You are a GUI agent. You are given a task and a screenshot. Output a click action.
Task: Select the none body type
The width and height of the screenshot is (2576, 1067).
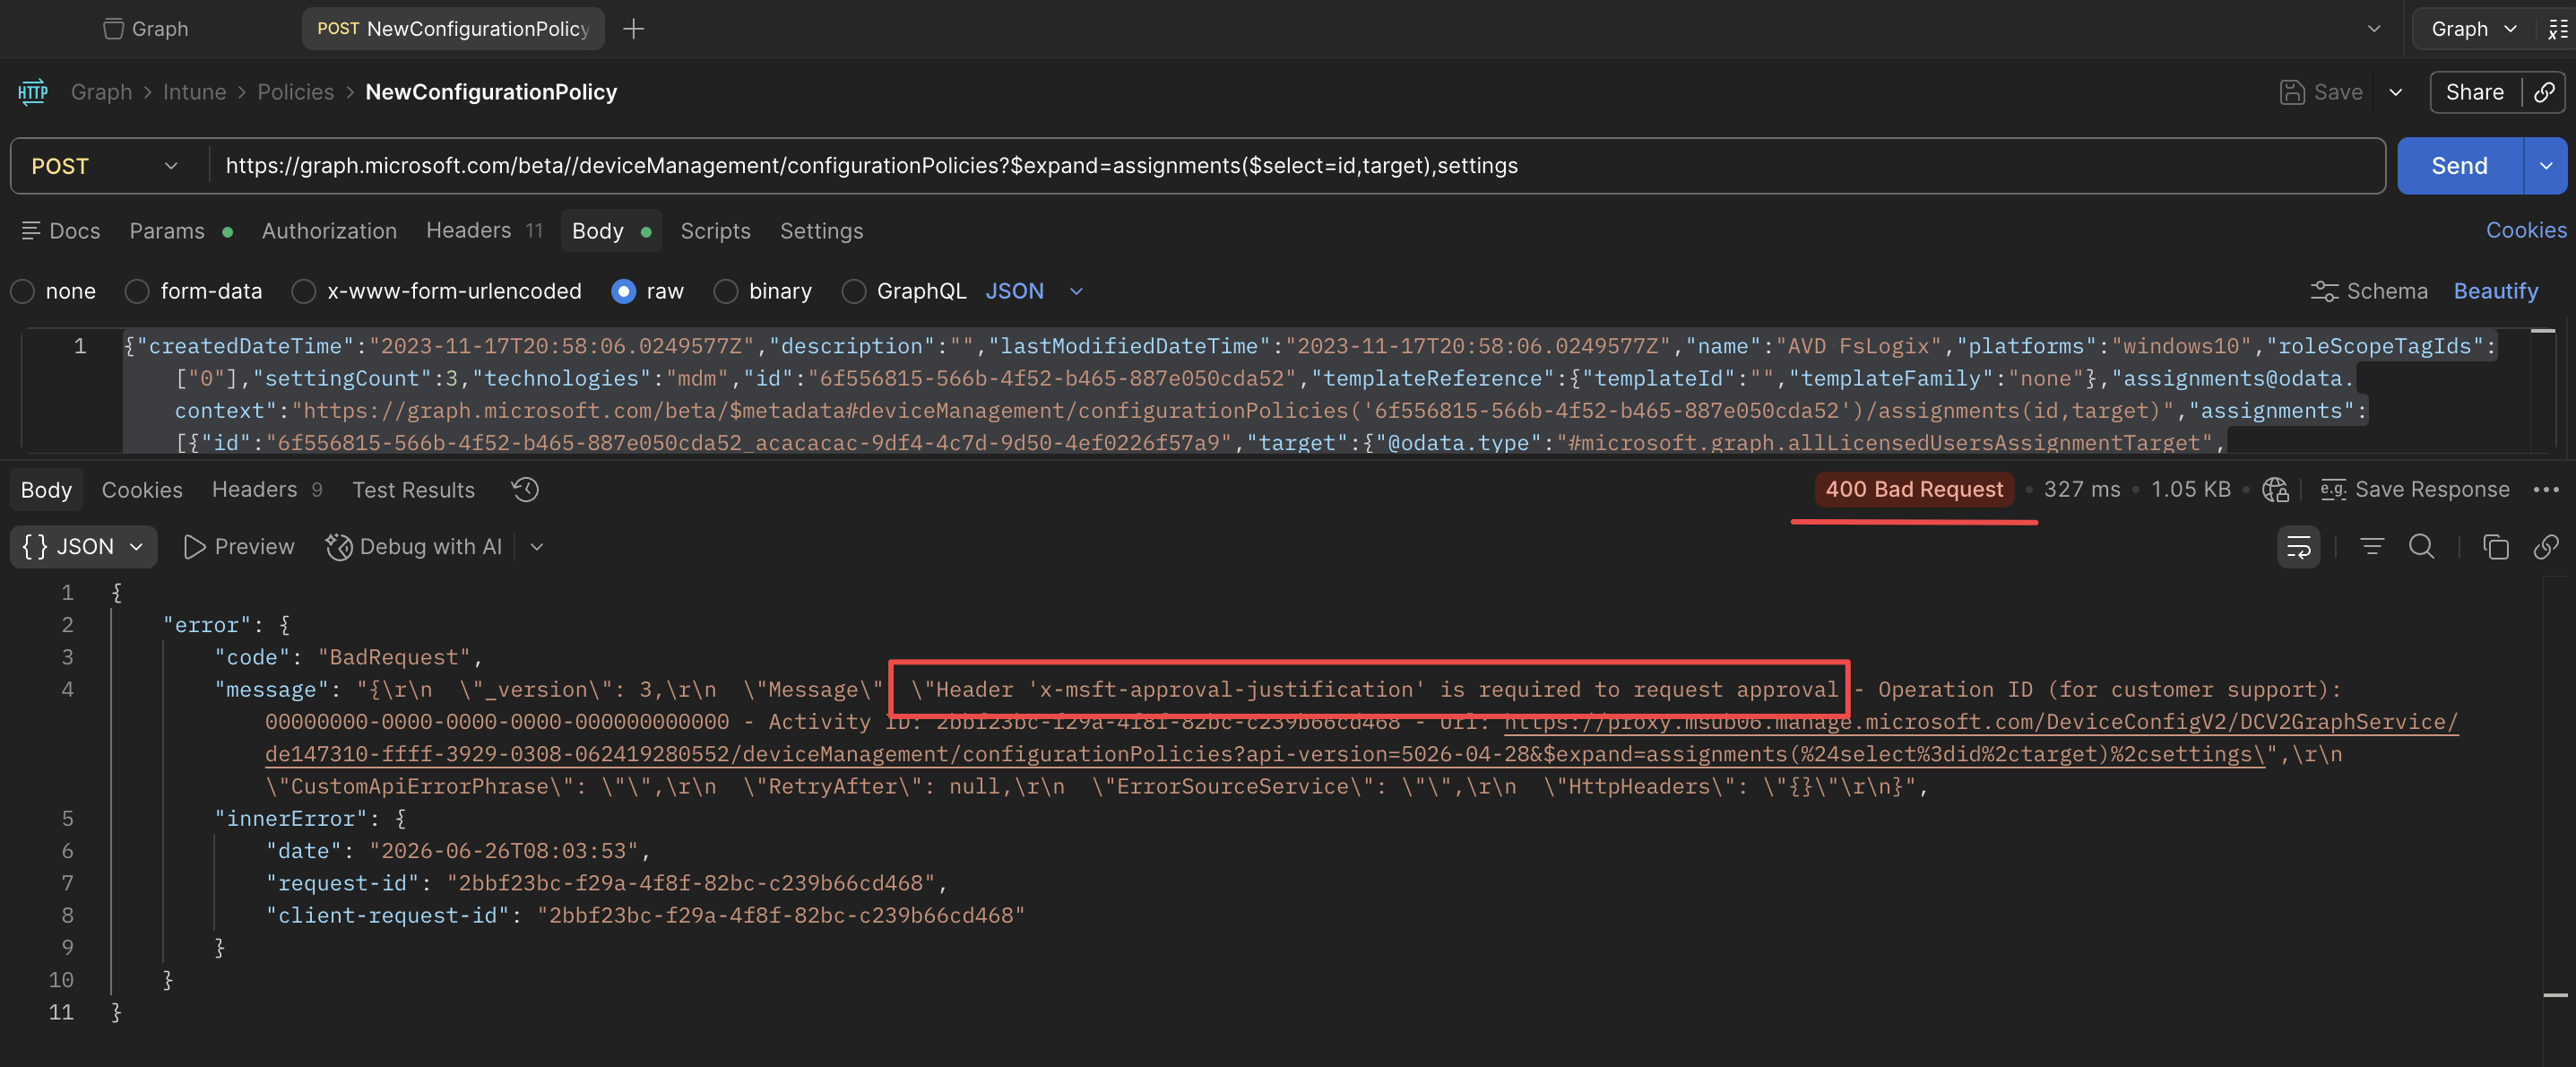pos(23,291)
